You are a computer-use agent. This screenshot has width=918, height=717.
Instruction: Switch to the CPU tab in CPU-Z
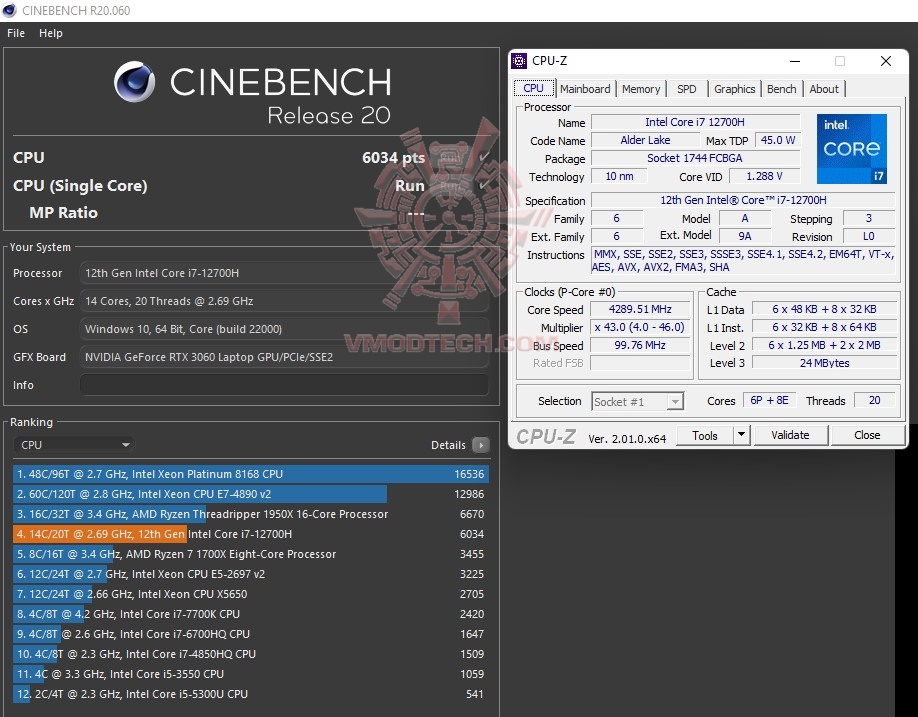tap(533, 88)
